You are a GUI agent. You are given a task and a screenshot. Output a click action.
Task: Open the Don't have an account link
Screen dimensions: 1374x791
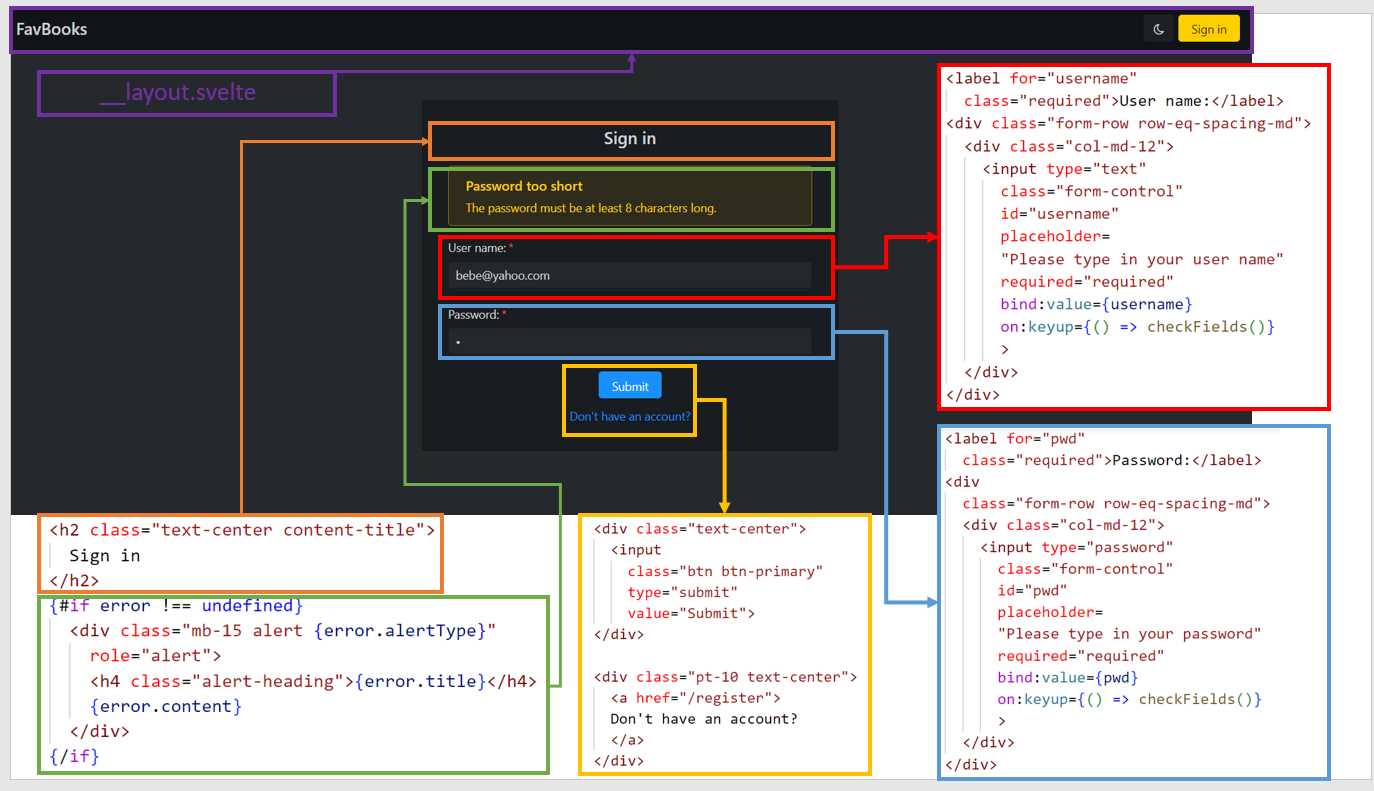click(x=629, y=417)
